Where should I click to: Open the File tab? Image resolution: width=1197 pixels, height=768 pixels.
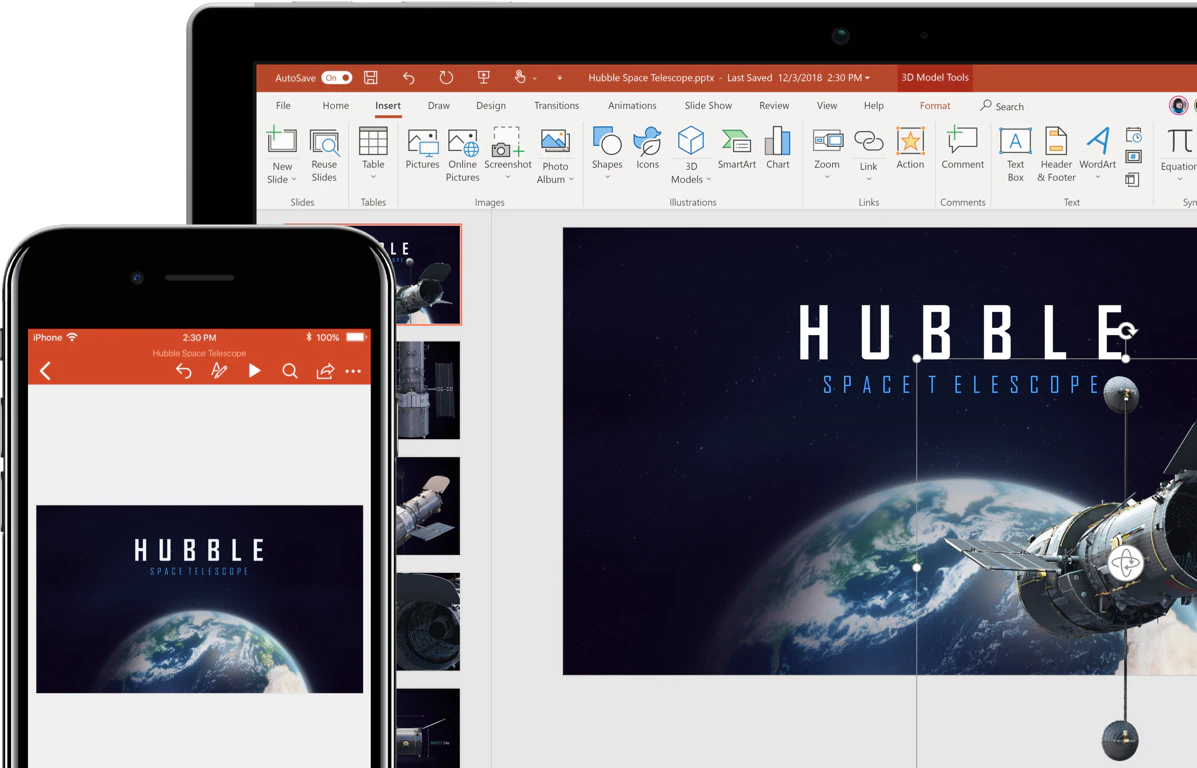pyautogui.click(x=283, y=105)
